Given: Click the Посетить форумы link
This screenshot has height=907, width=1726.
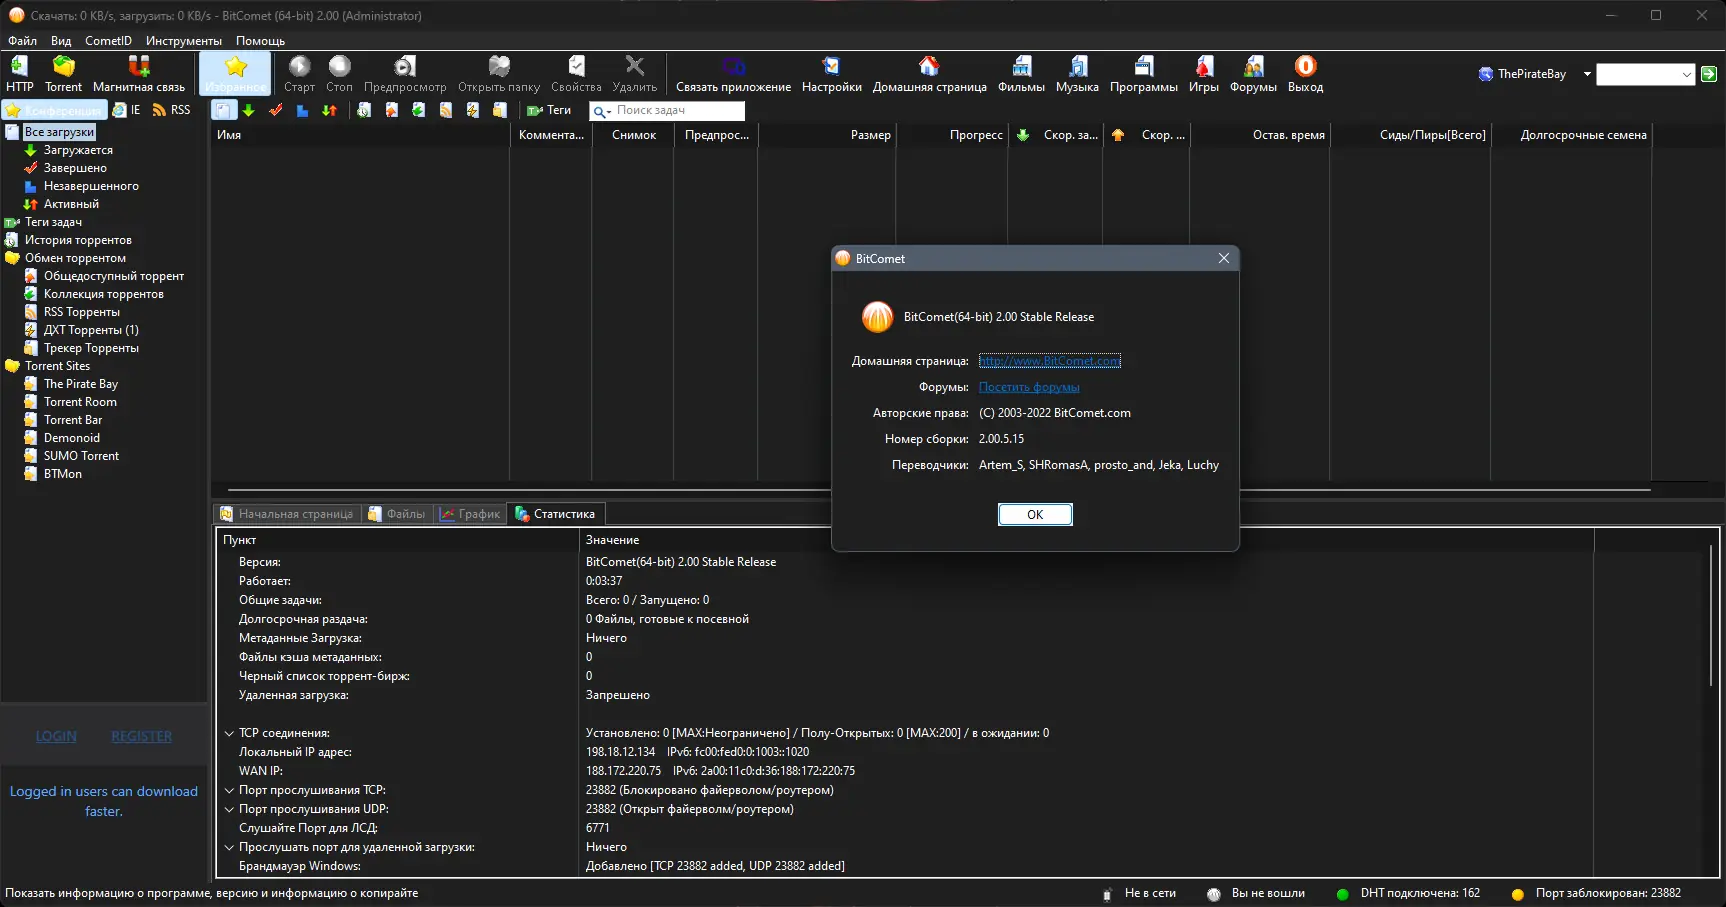Looking at the screenshot, I should pos(1029,387).
